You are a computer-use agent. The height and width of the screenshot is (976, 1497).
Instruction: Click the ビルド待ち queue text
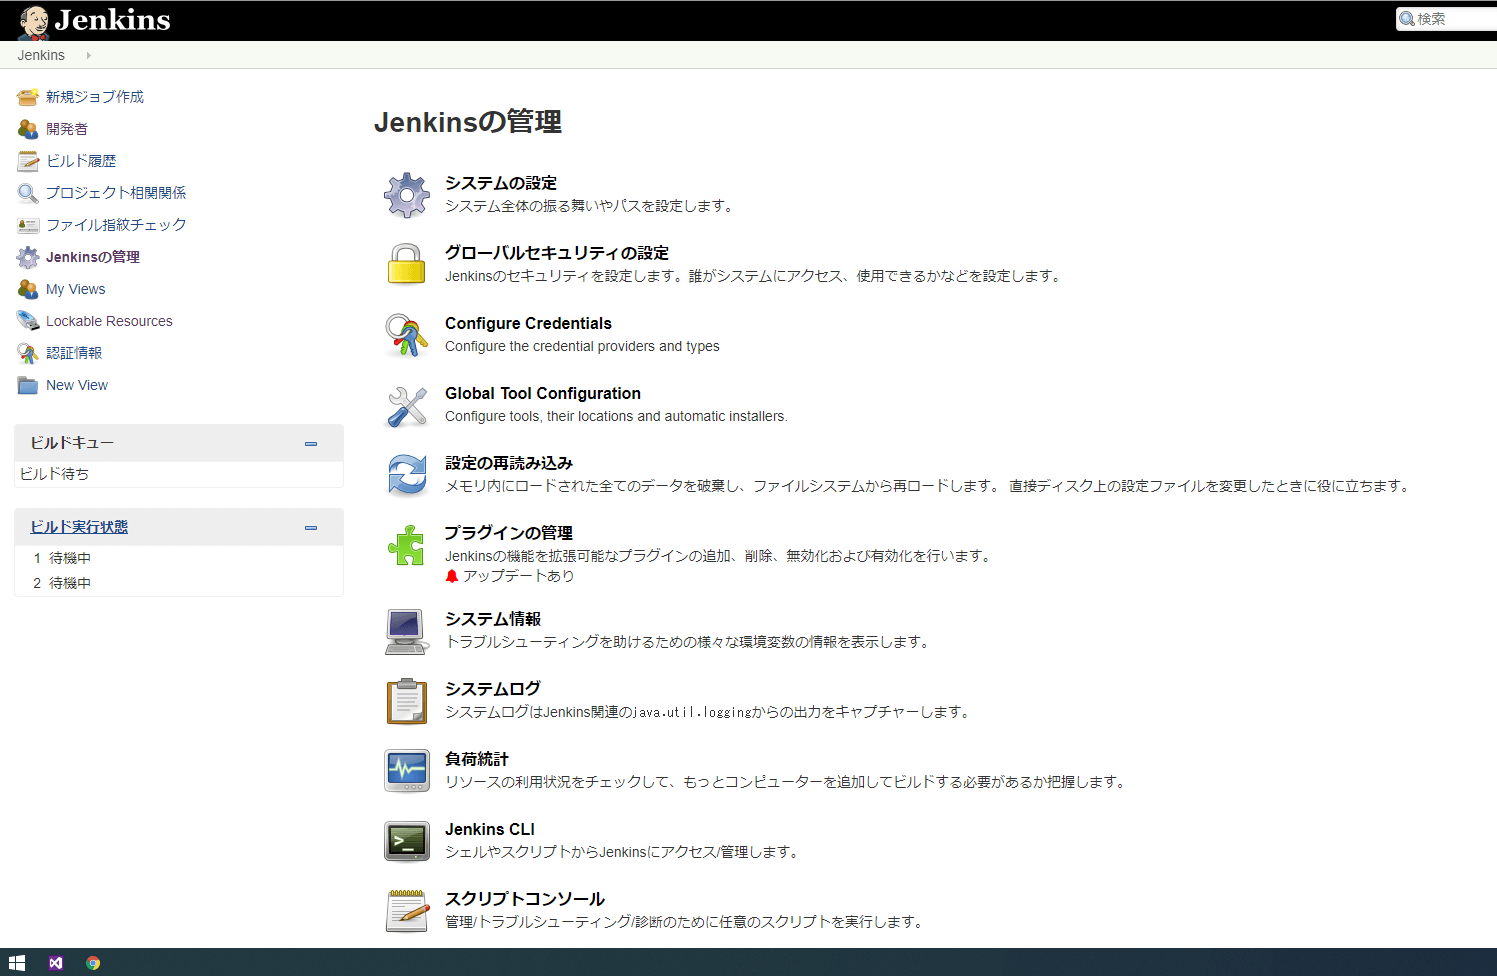[55, 474]
